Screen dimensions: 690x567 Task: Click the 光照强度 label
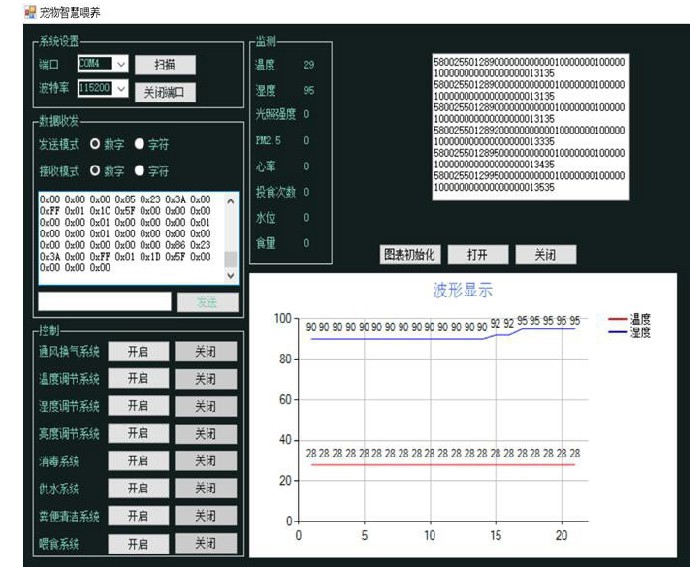click(276, 114)
